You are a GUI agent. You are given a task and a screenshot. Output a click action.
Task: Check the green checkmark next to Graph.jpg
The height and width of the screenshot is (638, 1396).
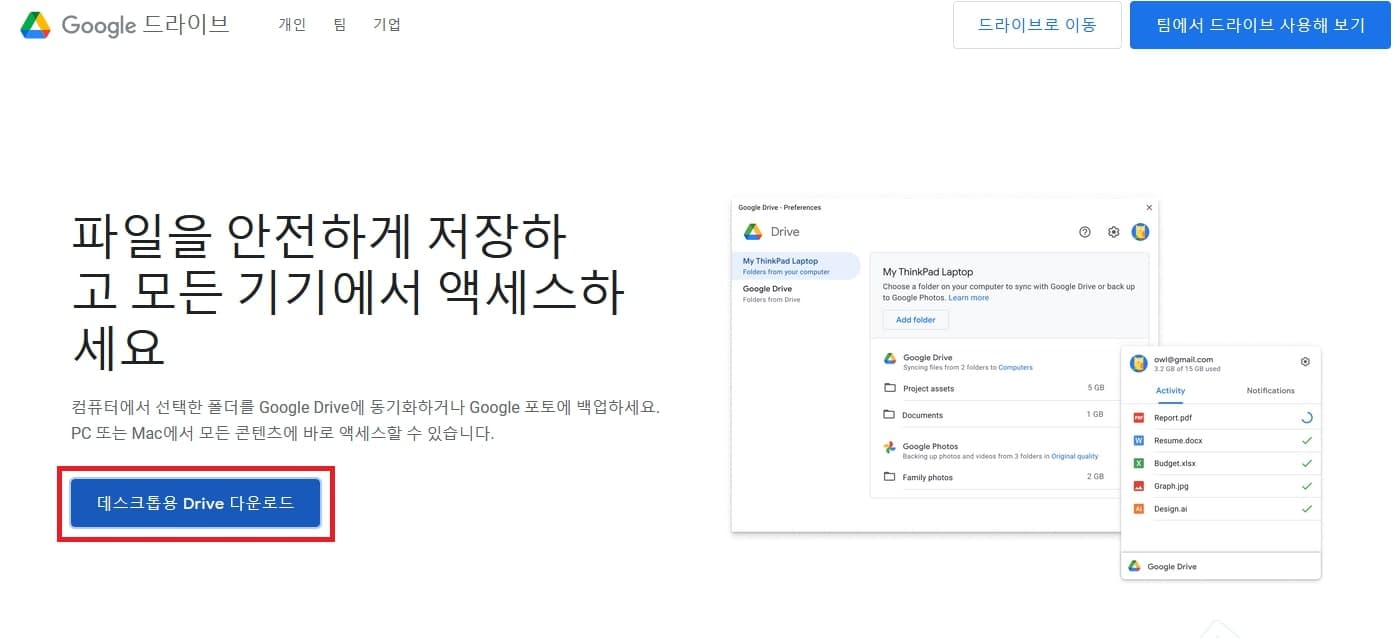tap(1307, 485)
